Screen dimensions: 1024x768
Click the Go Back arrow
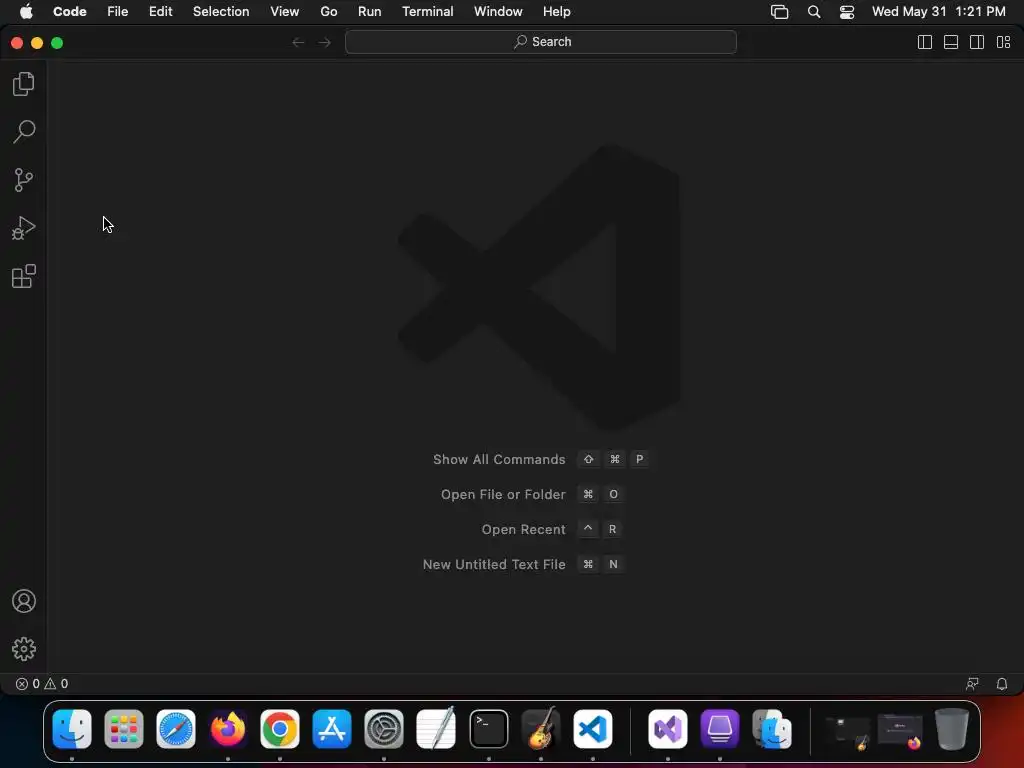point(298,42)
